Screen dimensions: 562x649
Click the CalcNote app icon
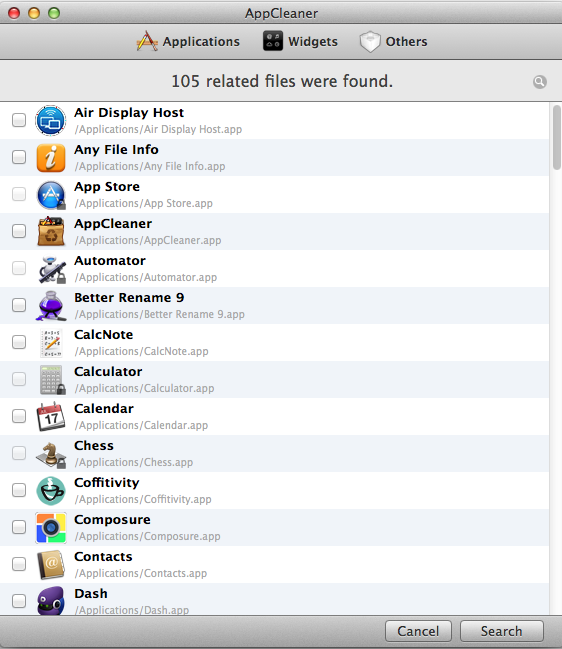[x=51, y=343]
